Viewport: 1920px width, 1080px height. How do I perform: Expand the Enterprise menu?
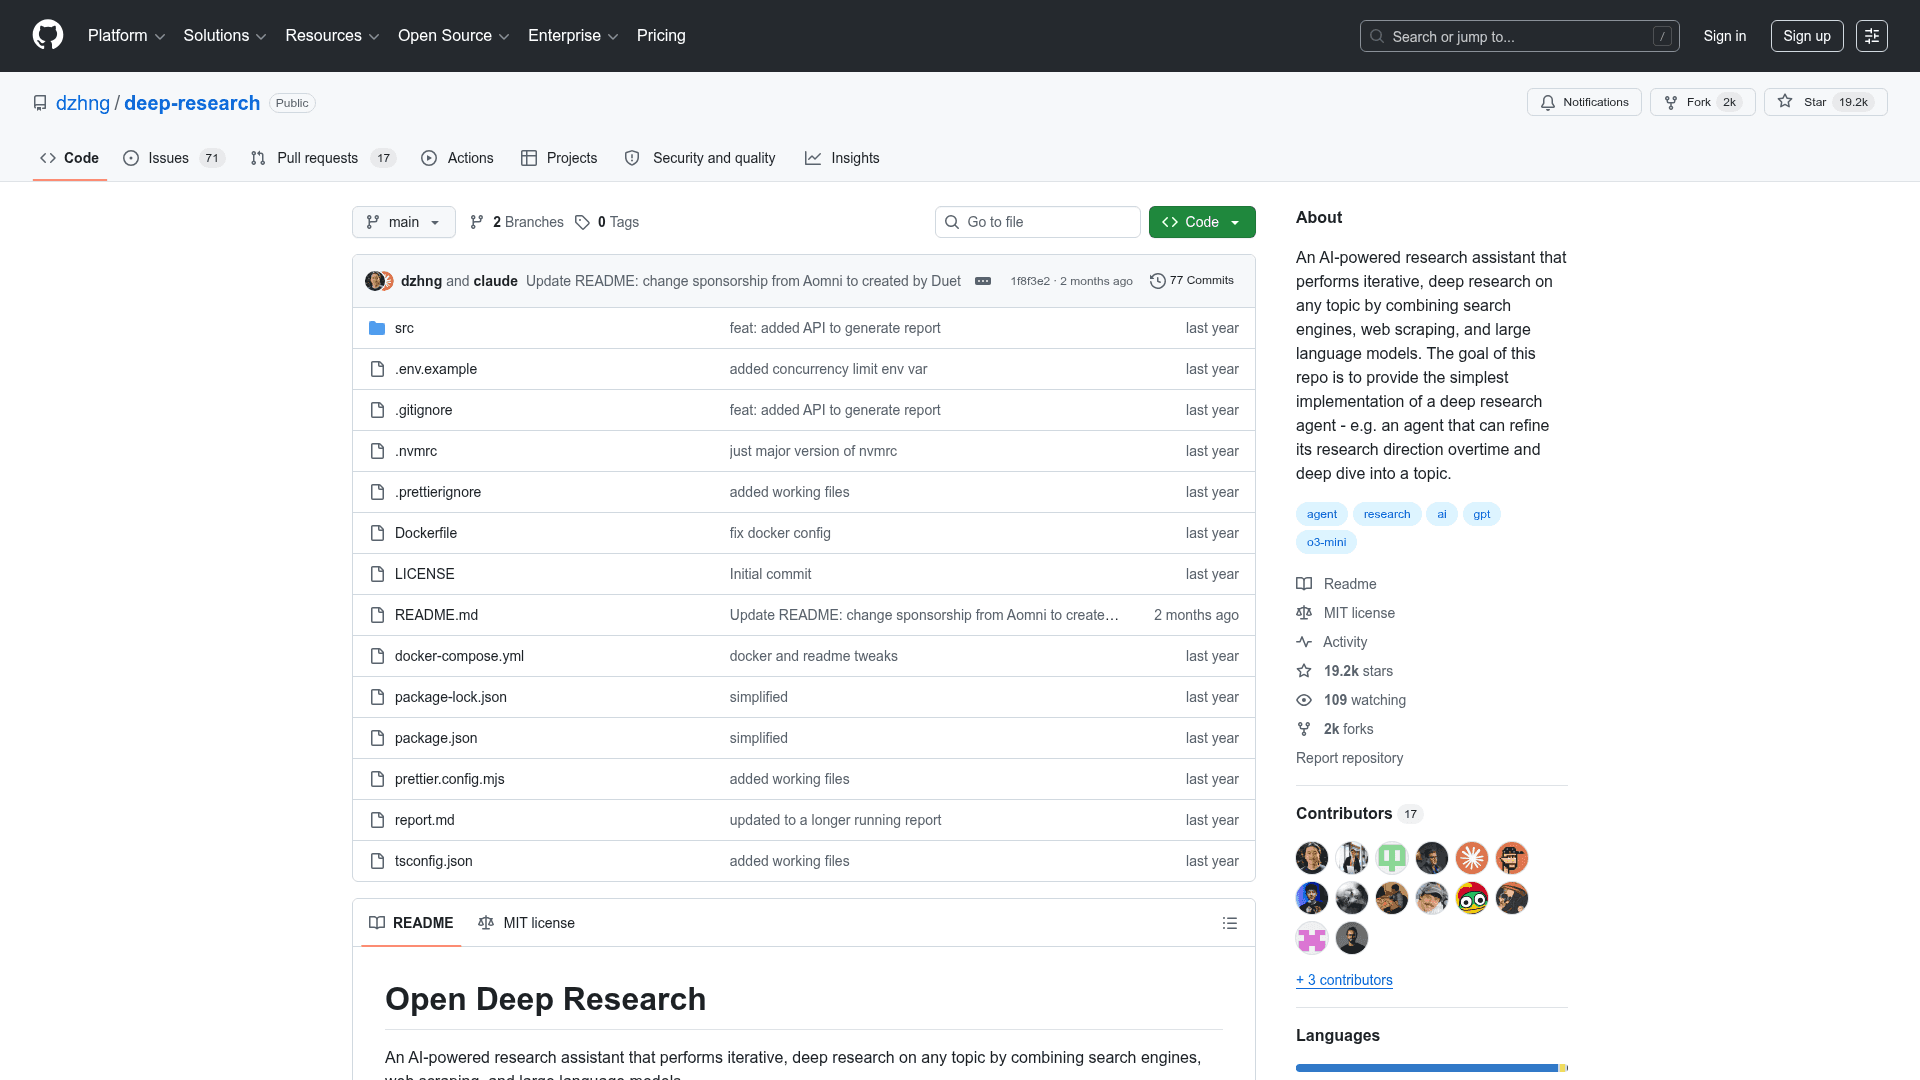point(573,36)
